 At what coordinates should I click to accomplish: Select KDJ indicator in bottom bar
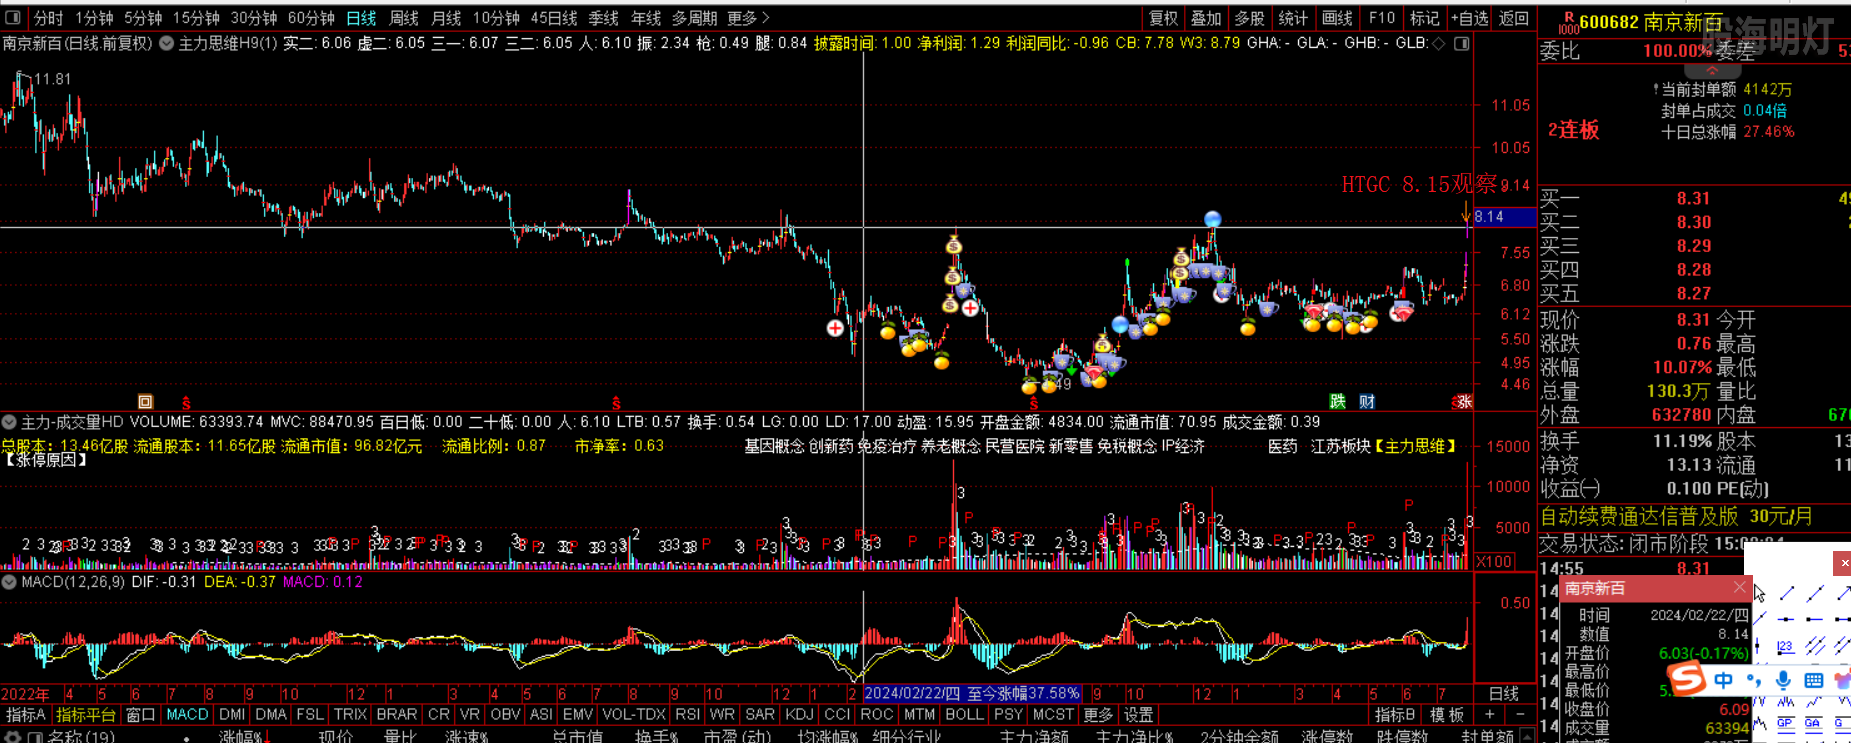799,714
